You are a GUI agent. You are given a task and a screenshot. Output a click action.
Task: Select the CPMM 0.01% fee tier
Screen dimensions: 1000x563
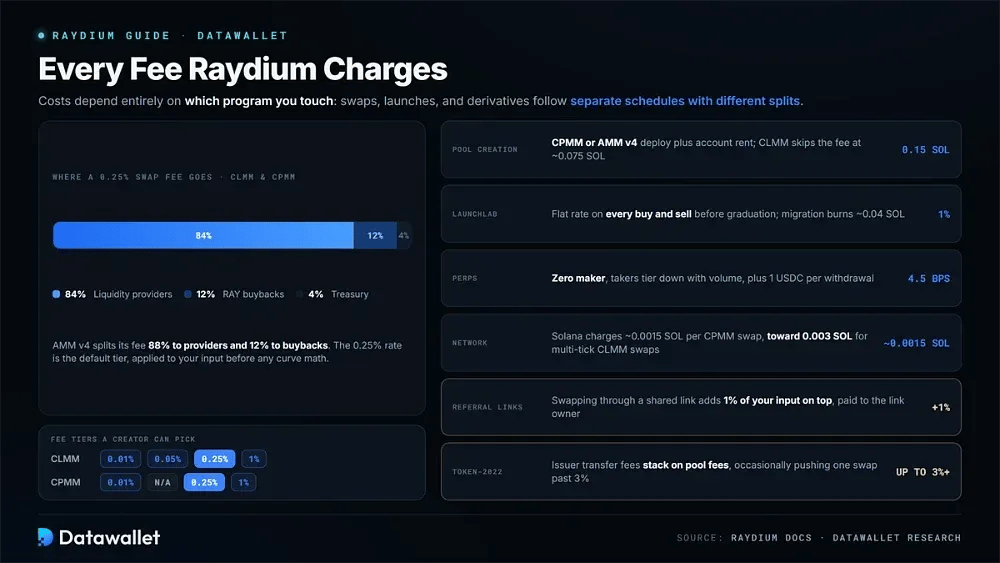(x=120, y=482)
